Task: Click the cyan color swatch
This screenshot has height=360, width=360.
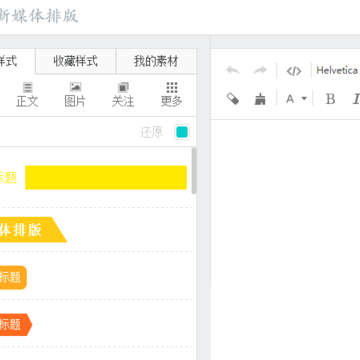Action: click(182, 132)
